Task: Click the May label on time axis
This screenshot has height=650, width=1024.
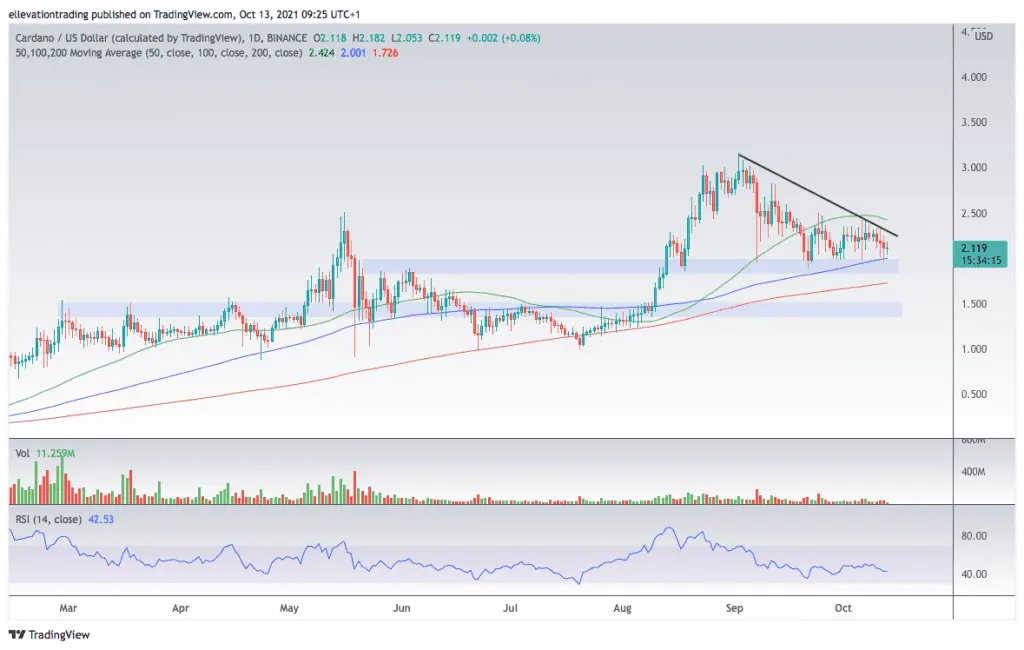Action: point(289,608)
